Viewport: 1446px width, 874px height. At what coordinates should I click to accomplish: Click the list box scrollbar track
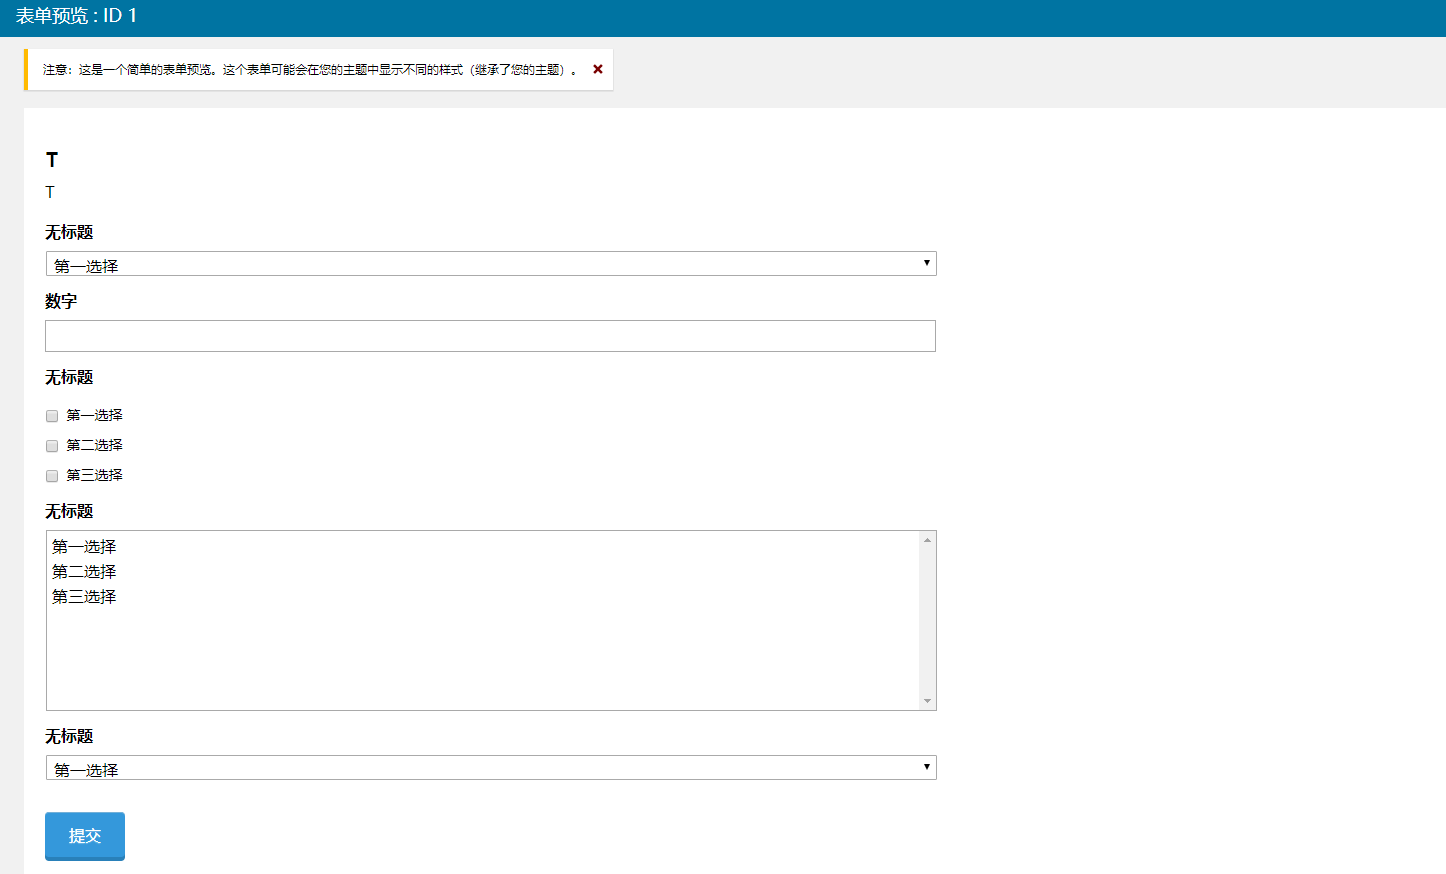coord(927,620)
